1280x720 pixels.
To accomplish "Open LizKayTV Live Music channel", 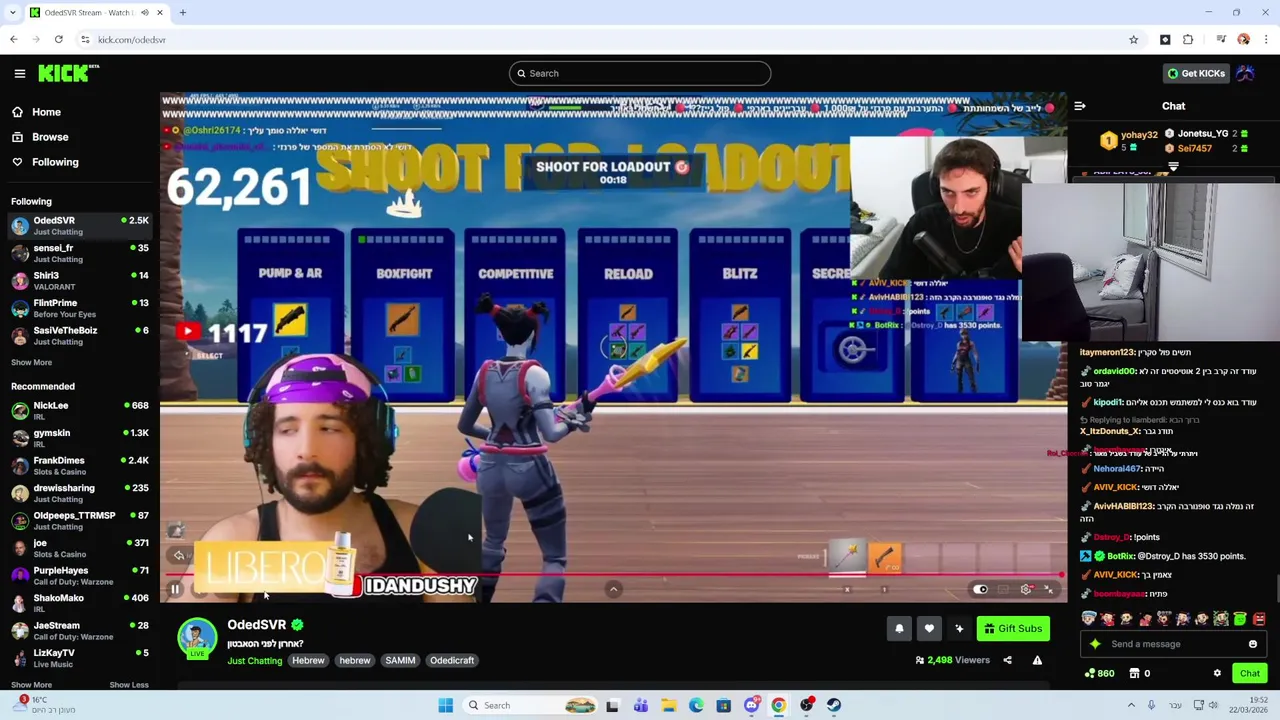I will coord(80,658).
